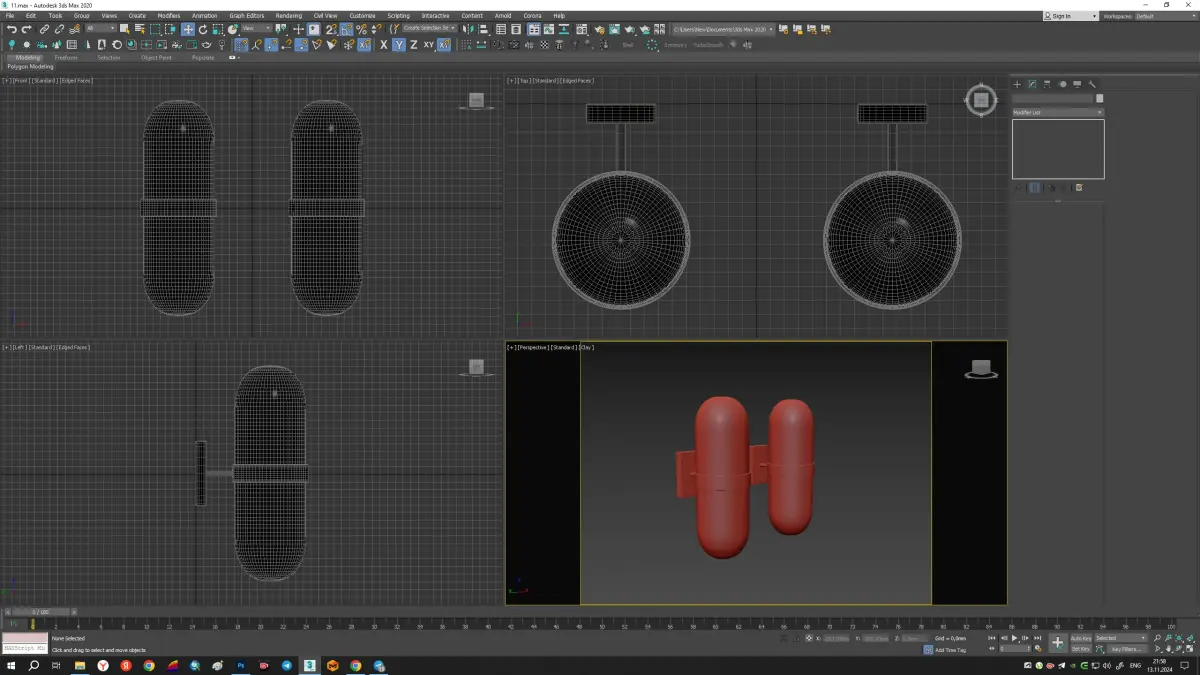
Task: Open the project path dropdown
Action: coord(724,29)
